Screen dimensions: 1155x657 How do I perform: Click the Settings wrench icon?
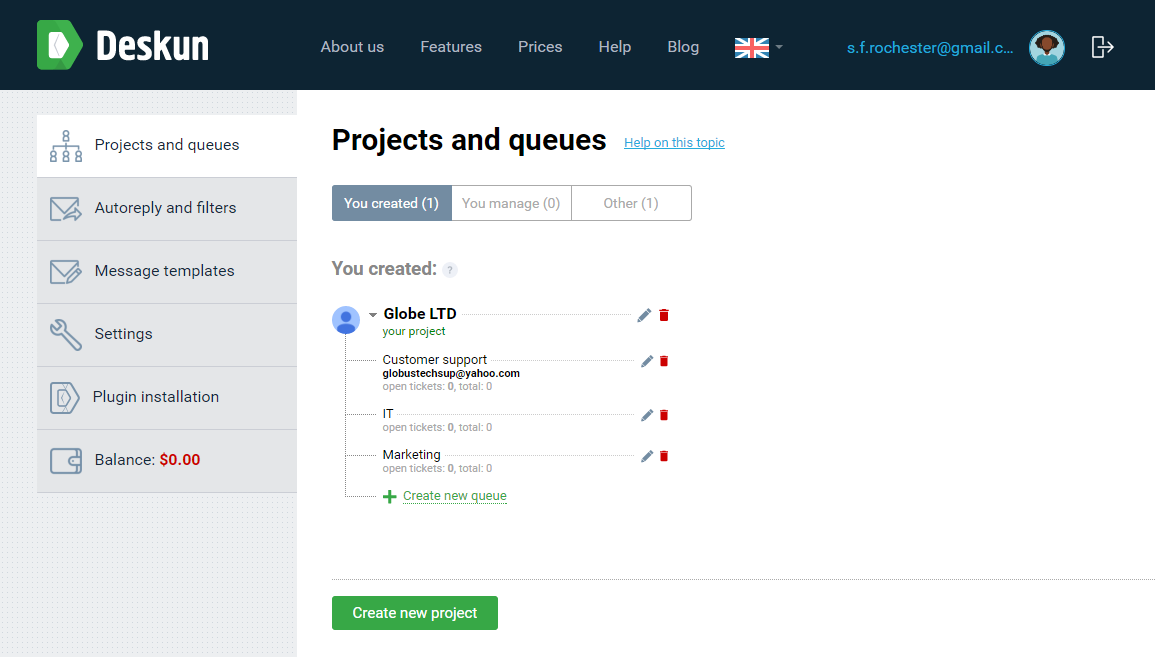pos(66,334)
